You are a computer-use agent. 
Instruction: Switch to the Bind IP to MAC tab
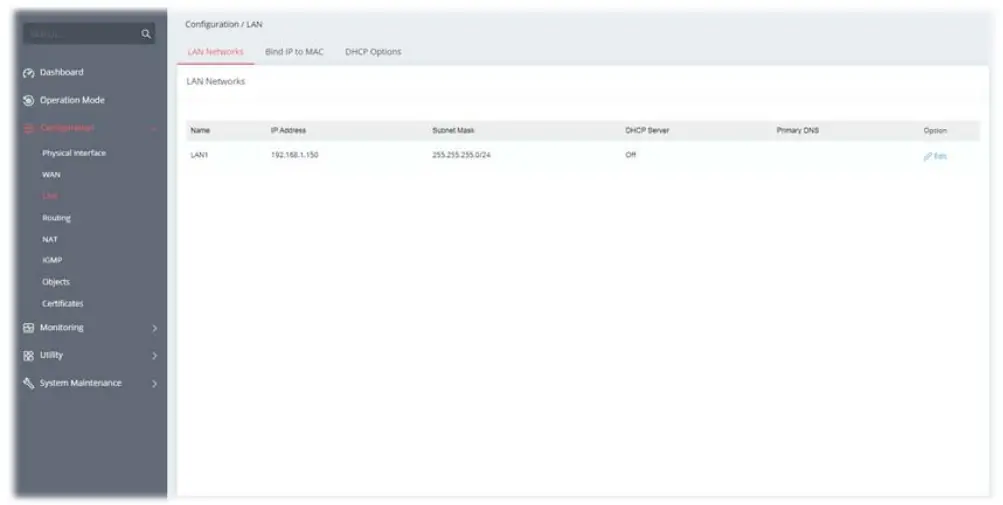(294, 52)
